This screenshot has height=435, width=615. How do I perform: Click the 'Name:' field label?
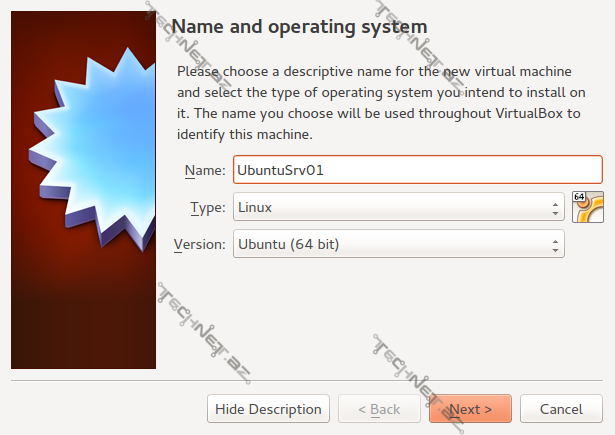coord(205,170)
